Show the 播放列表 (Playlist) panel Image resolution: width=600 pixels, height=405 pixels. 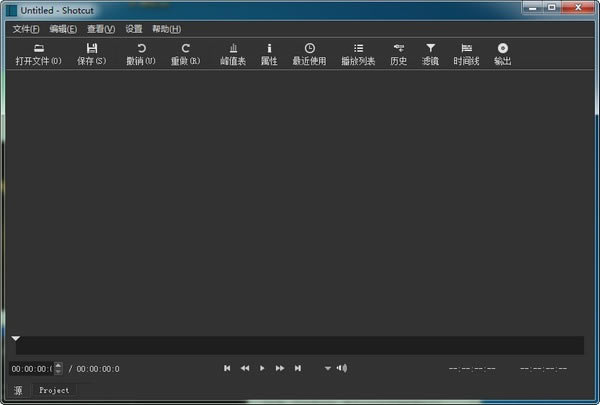(x=358, y=54)
